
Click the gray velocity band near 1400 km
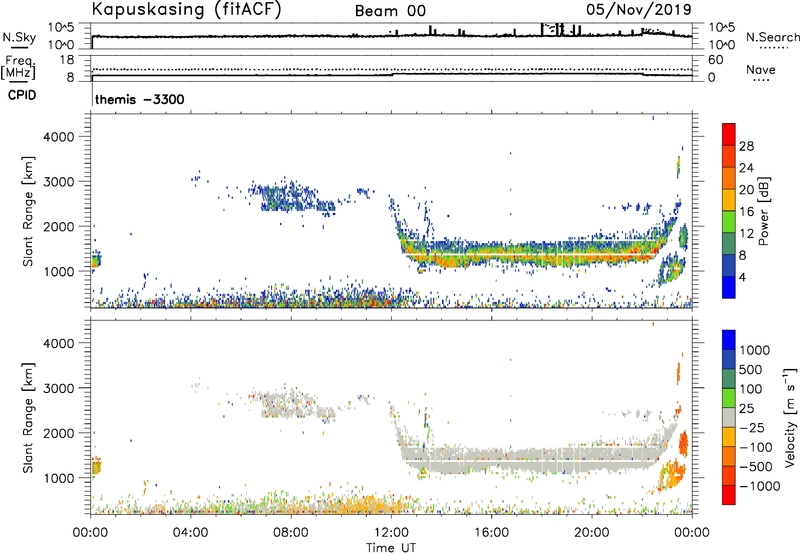pyautogui.click(x=531, y=459)
